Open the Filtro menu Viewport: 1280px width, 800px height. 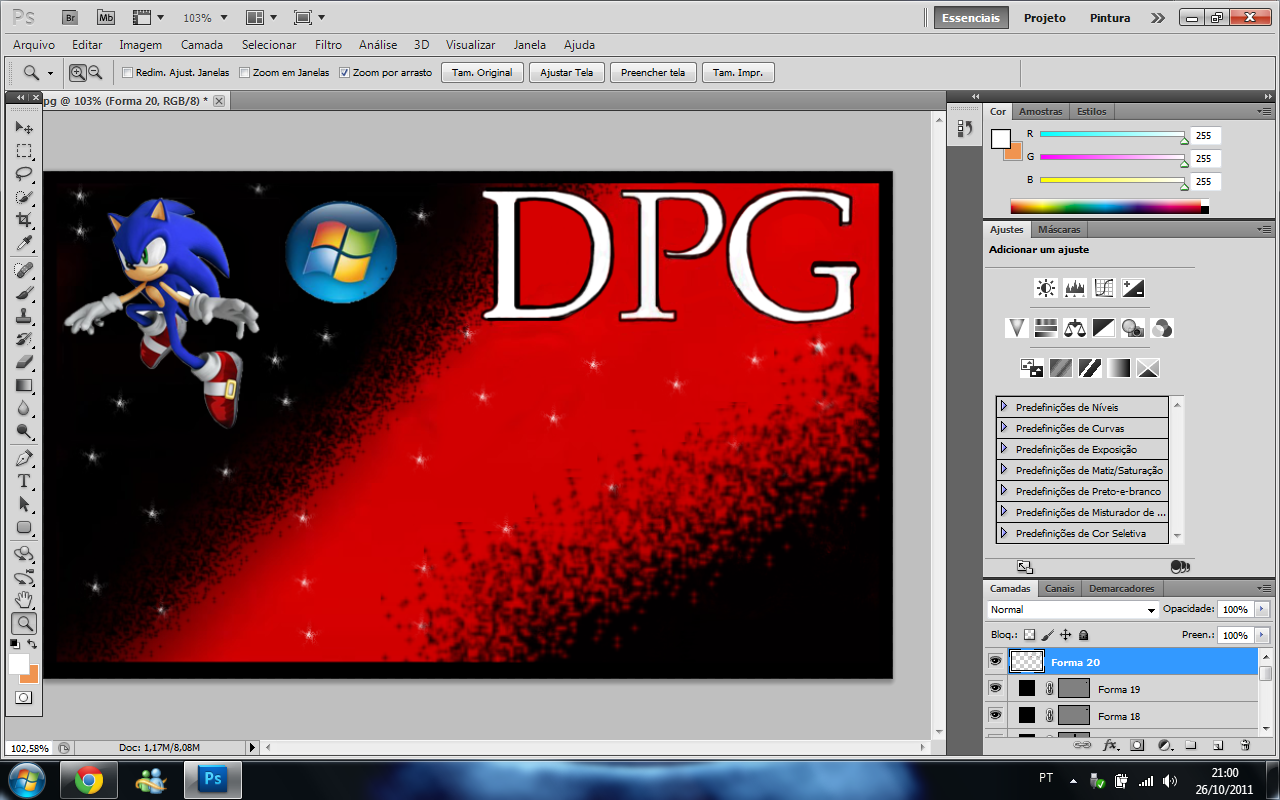click(x=328, y=45)
